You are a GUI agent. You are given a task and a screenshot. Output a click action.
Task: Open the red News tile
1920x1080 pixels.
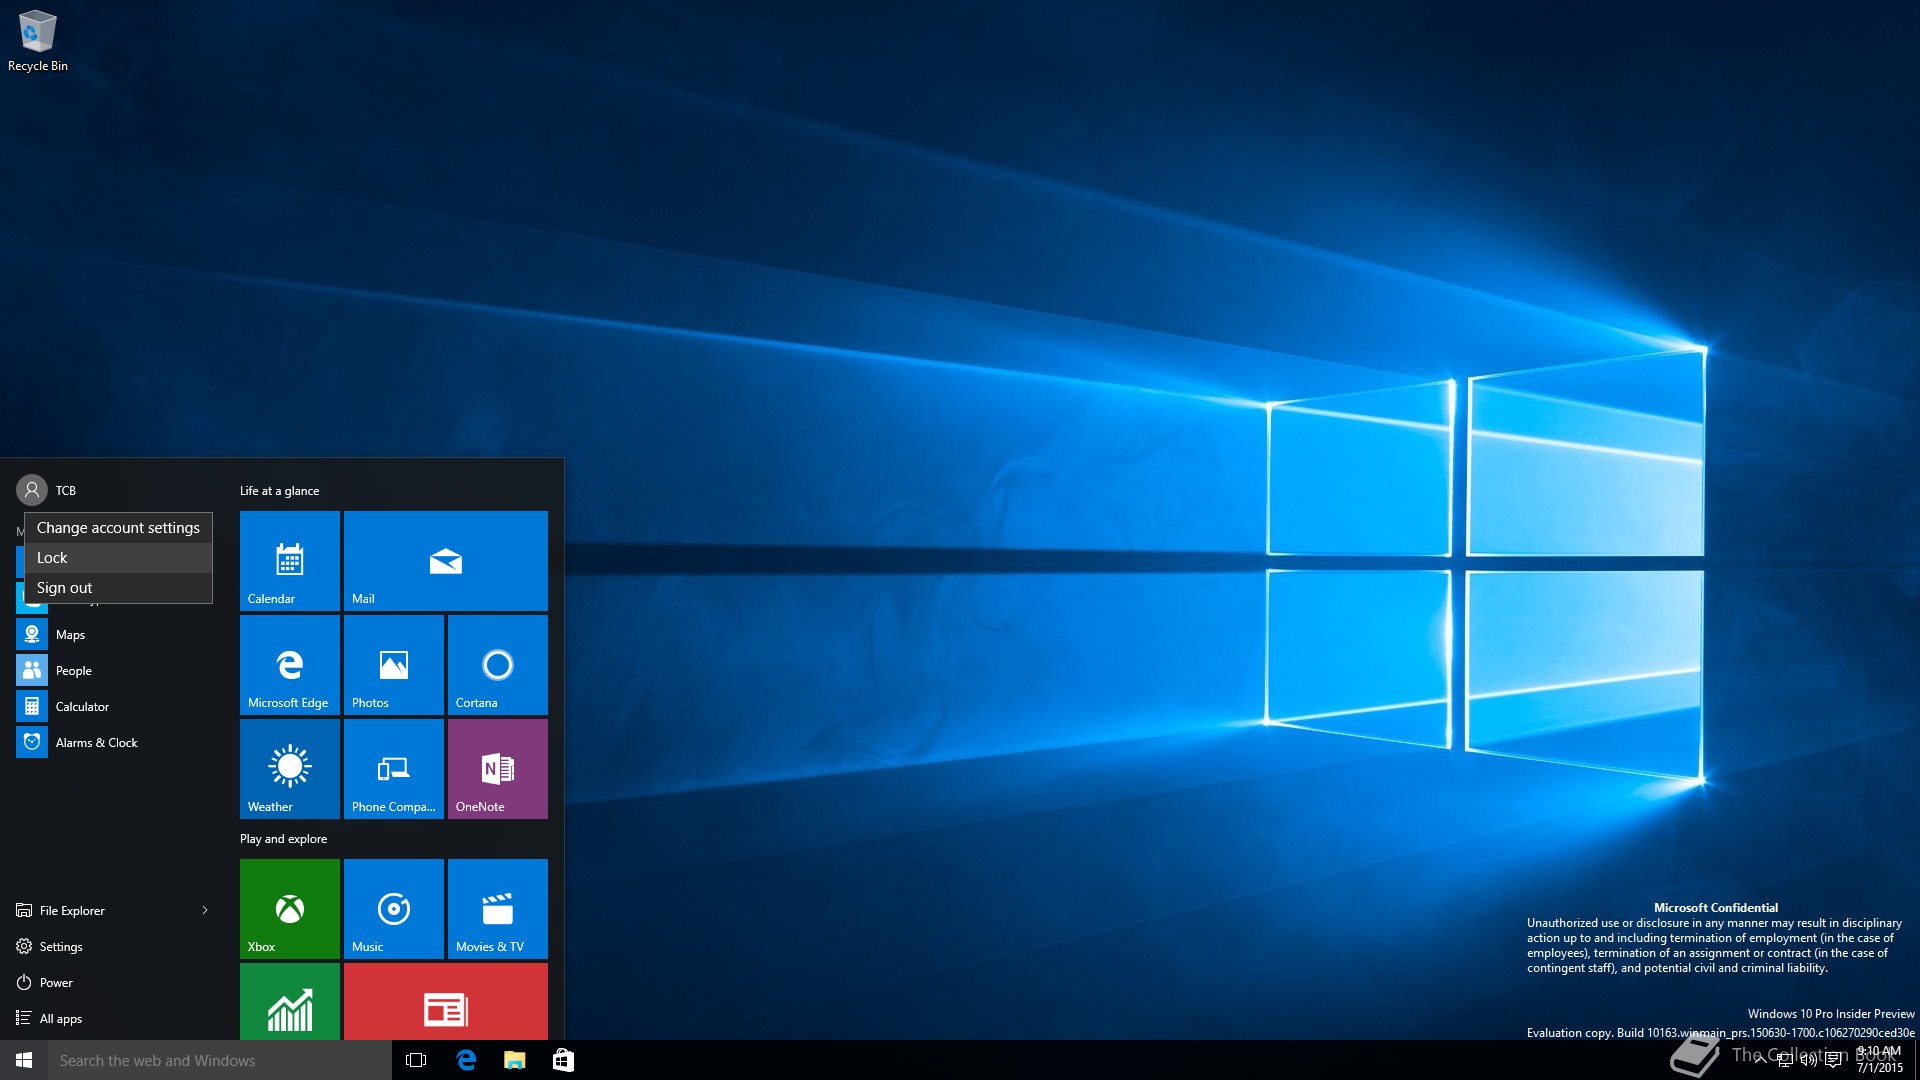[x=446, y=1001]
